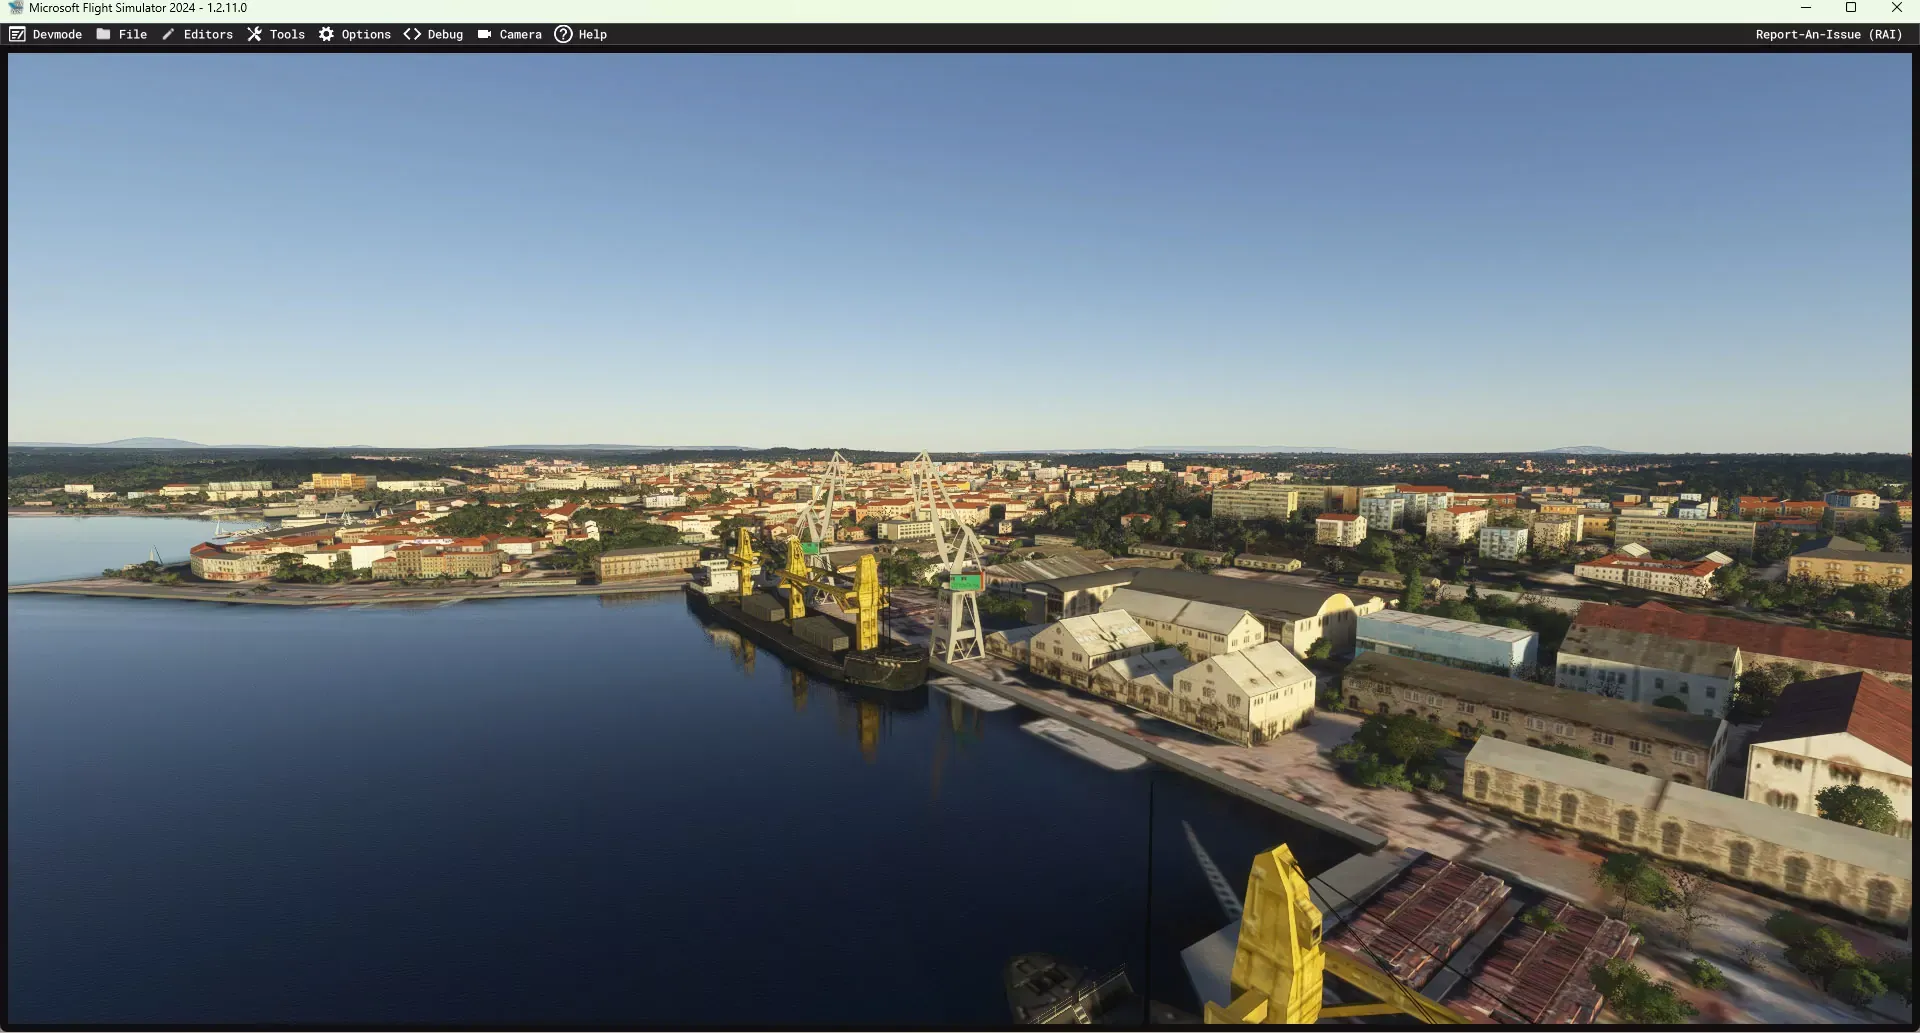
Task: Click the Tools wrench-and-screwdriver icon
Action: (254, 34)
